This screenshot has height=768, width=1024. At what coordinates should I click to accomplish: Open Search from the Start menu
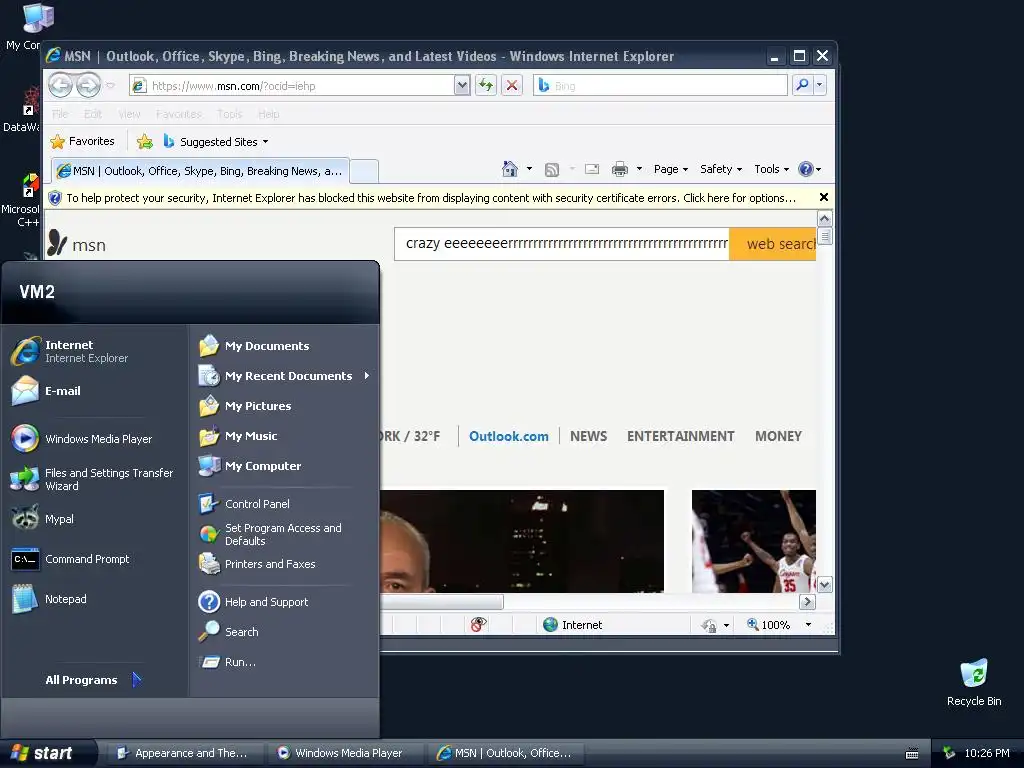[x=284, y=632]
